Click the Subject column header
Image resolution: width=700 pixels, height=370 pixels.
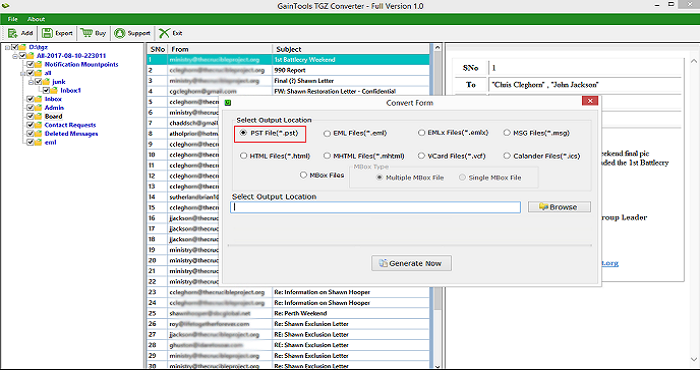tap(351, 49)
